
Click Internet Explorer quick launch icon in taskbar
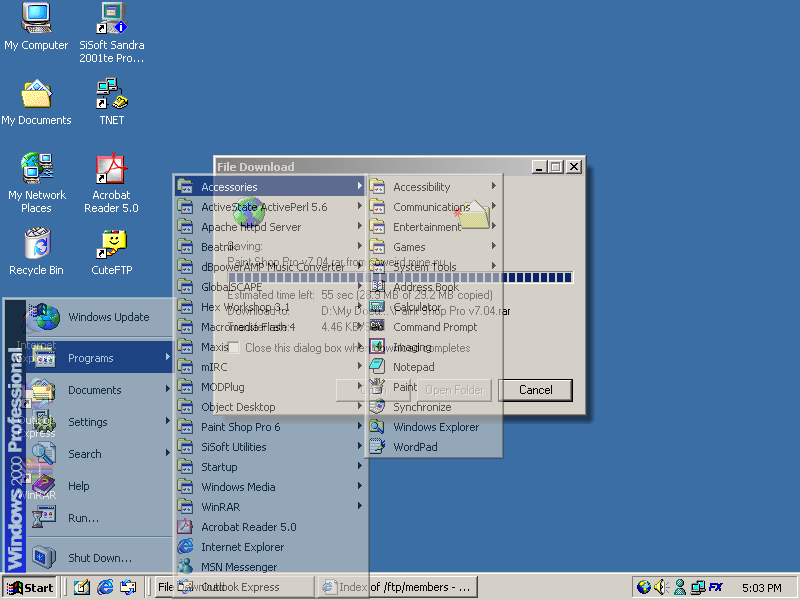coord(105,587)
